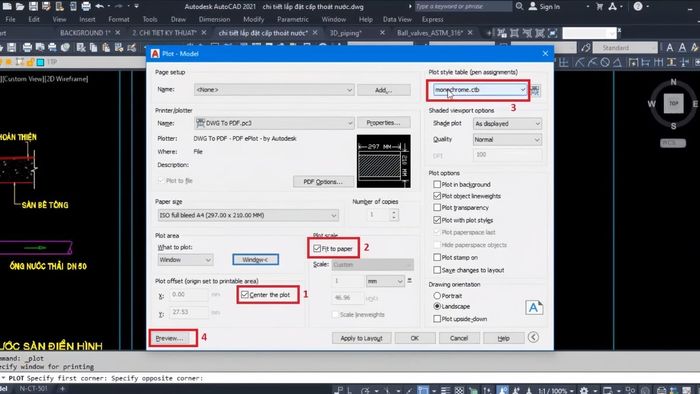Click the printer Properties button
Screen dimensions: 700x394
[383, 123]
